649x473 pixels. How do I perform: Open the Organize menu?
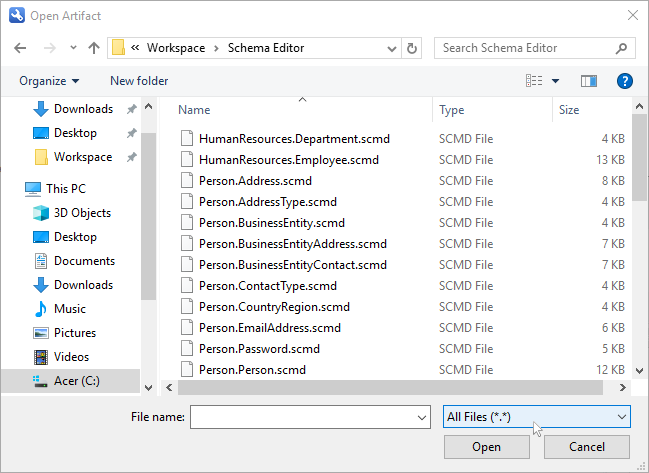[x=48, y=81]
